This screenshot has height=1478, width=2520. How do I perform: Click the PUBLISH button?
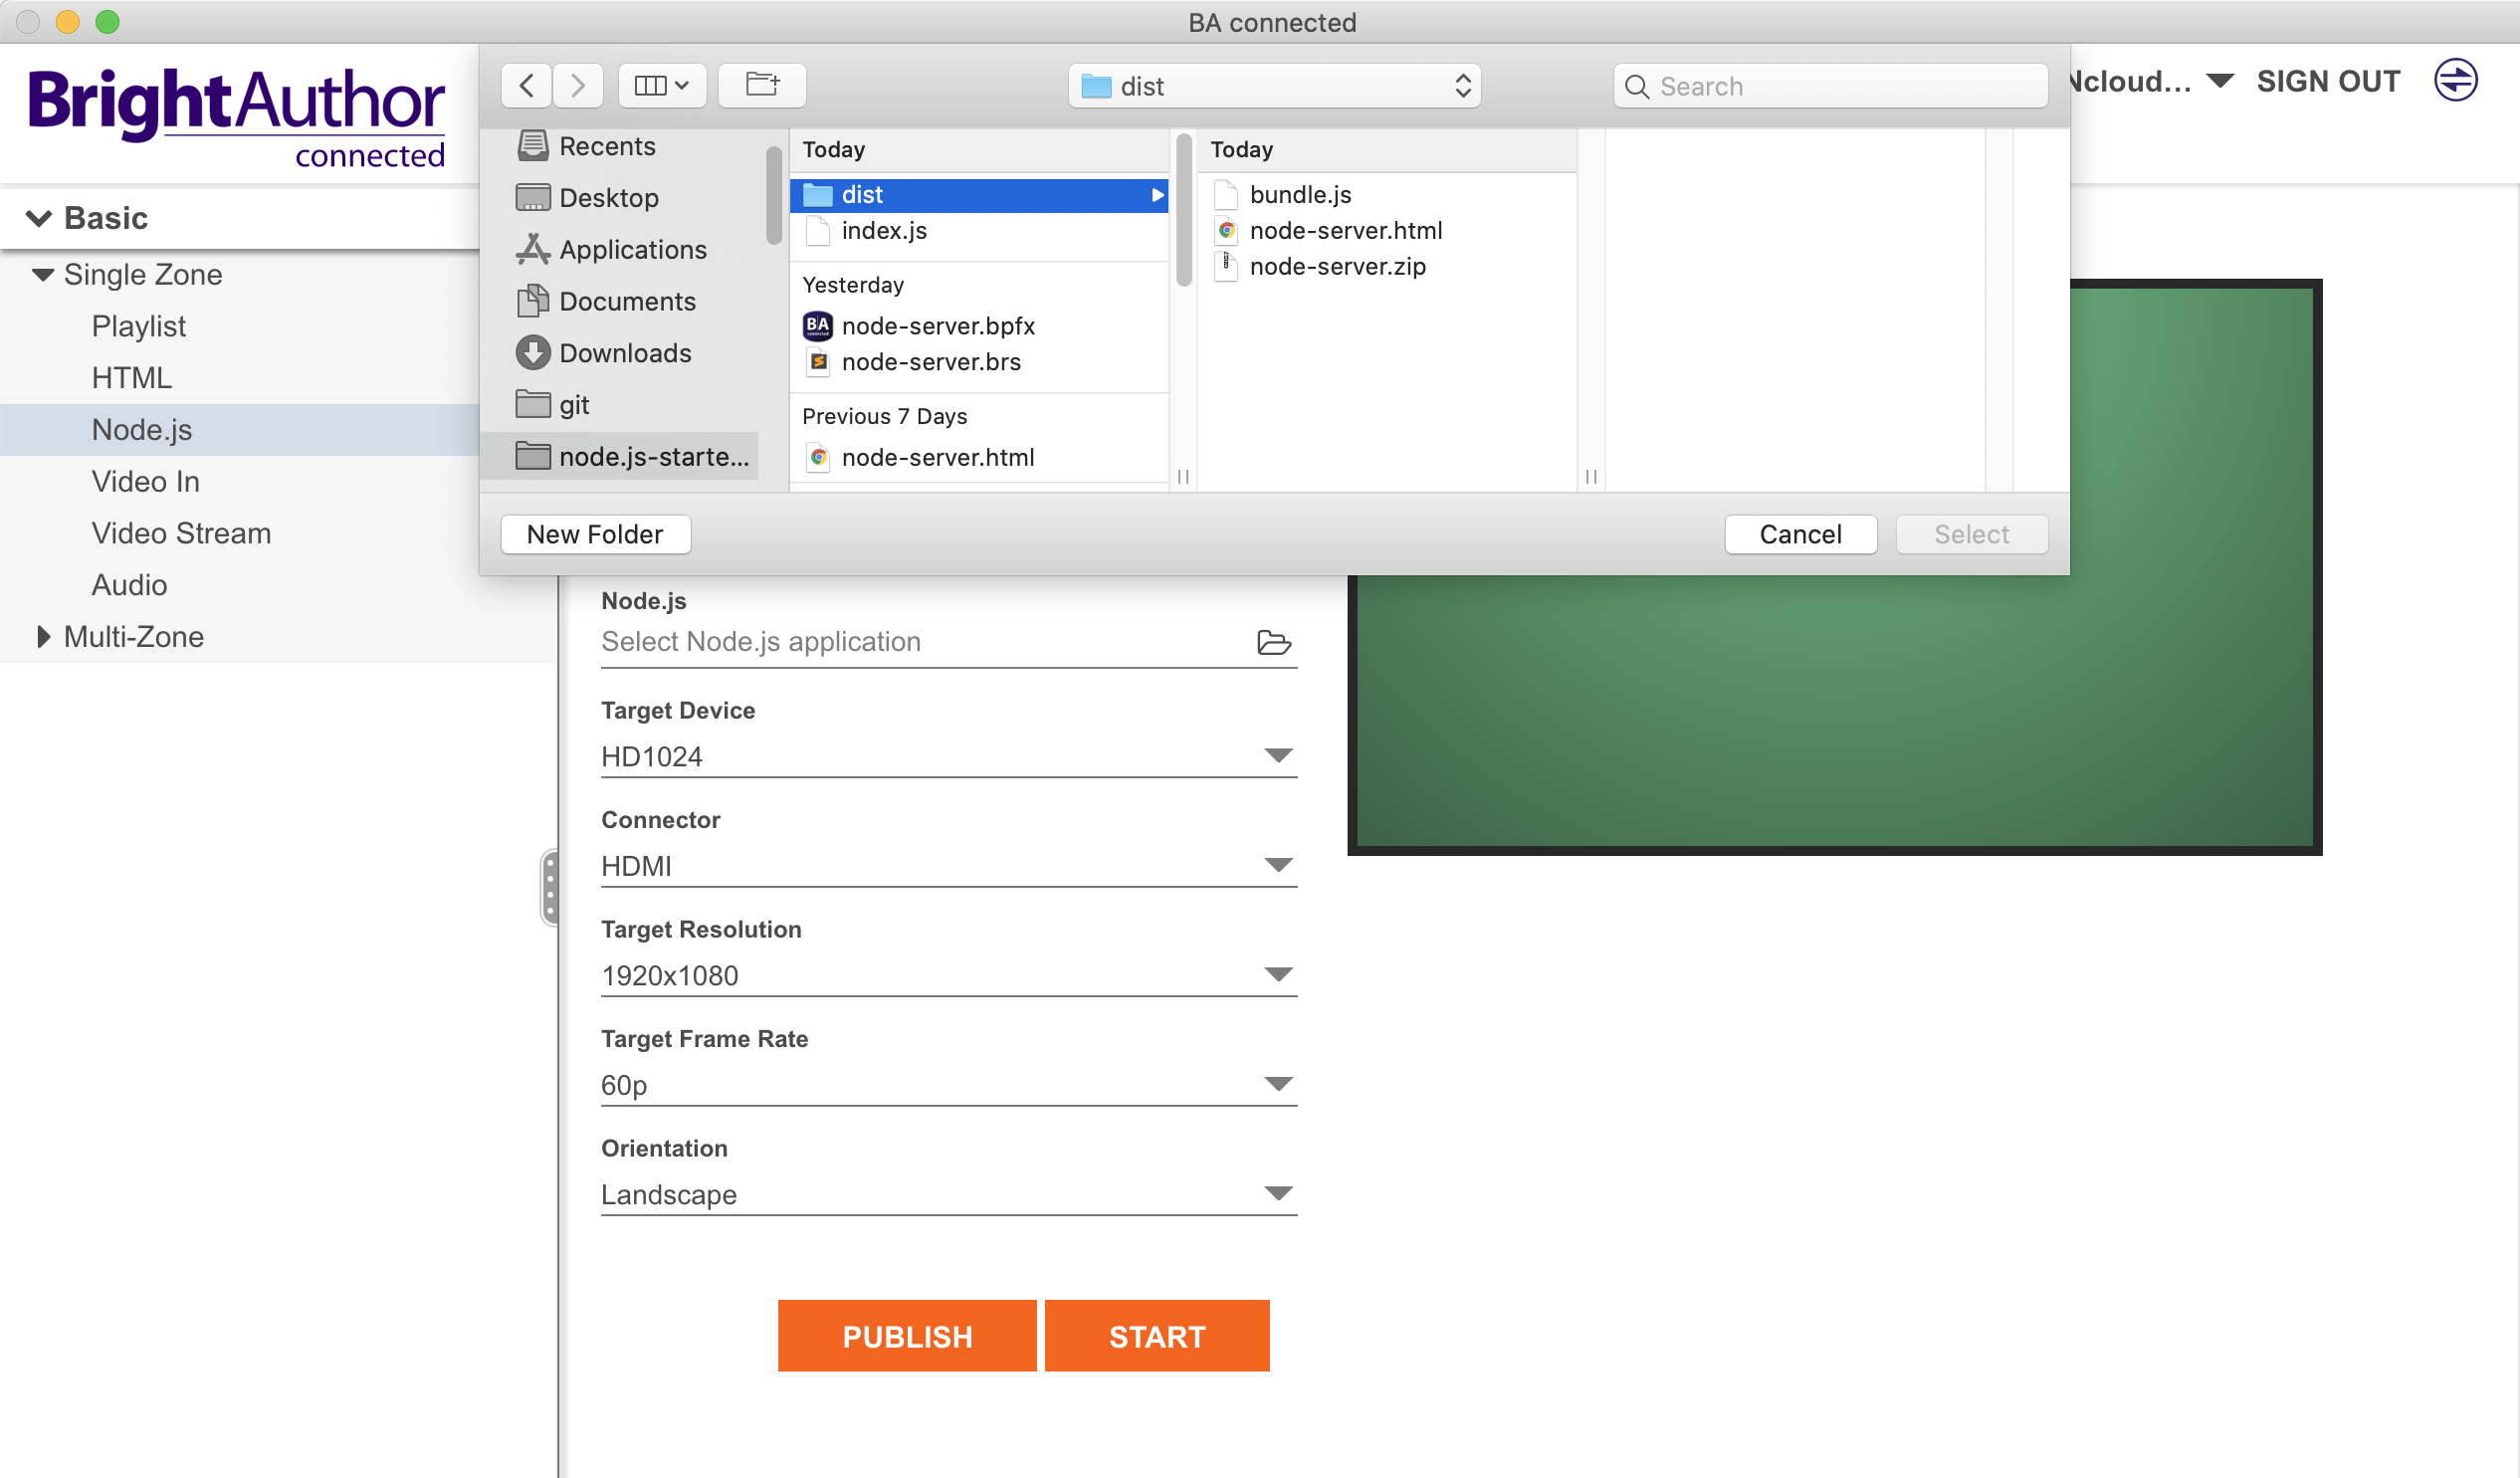(908, 1336)
